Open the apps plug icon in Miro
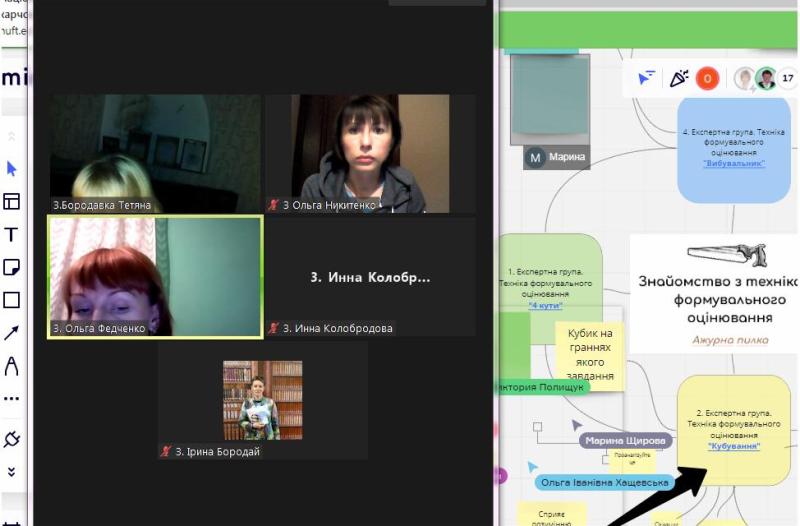This screenshot has width=800, height=526. (11, 439)
